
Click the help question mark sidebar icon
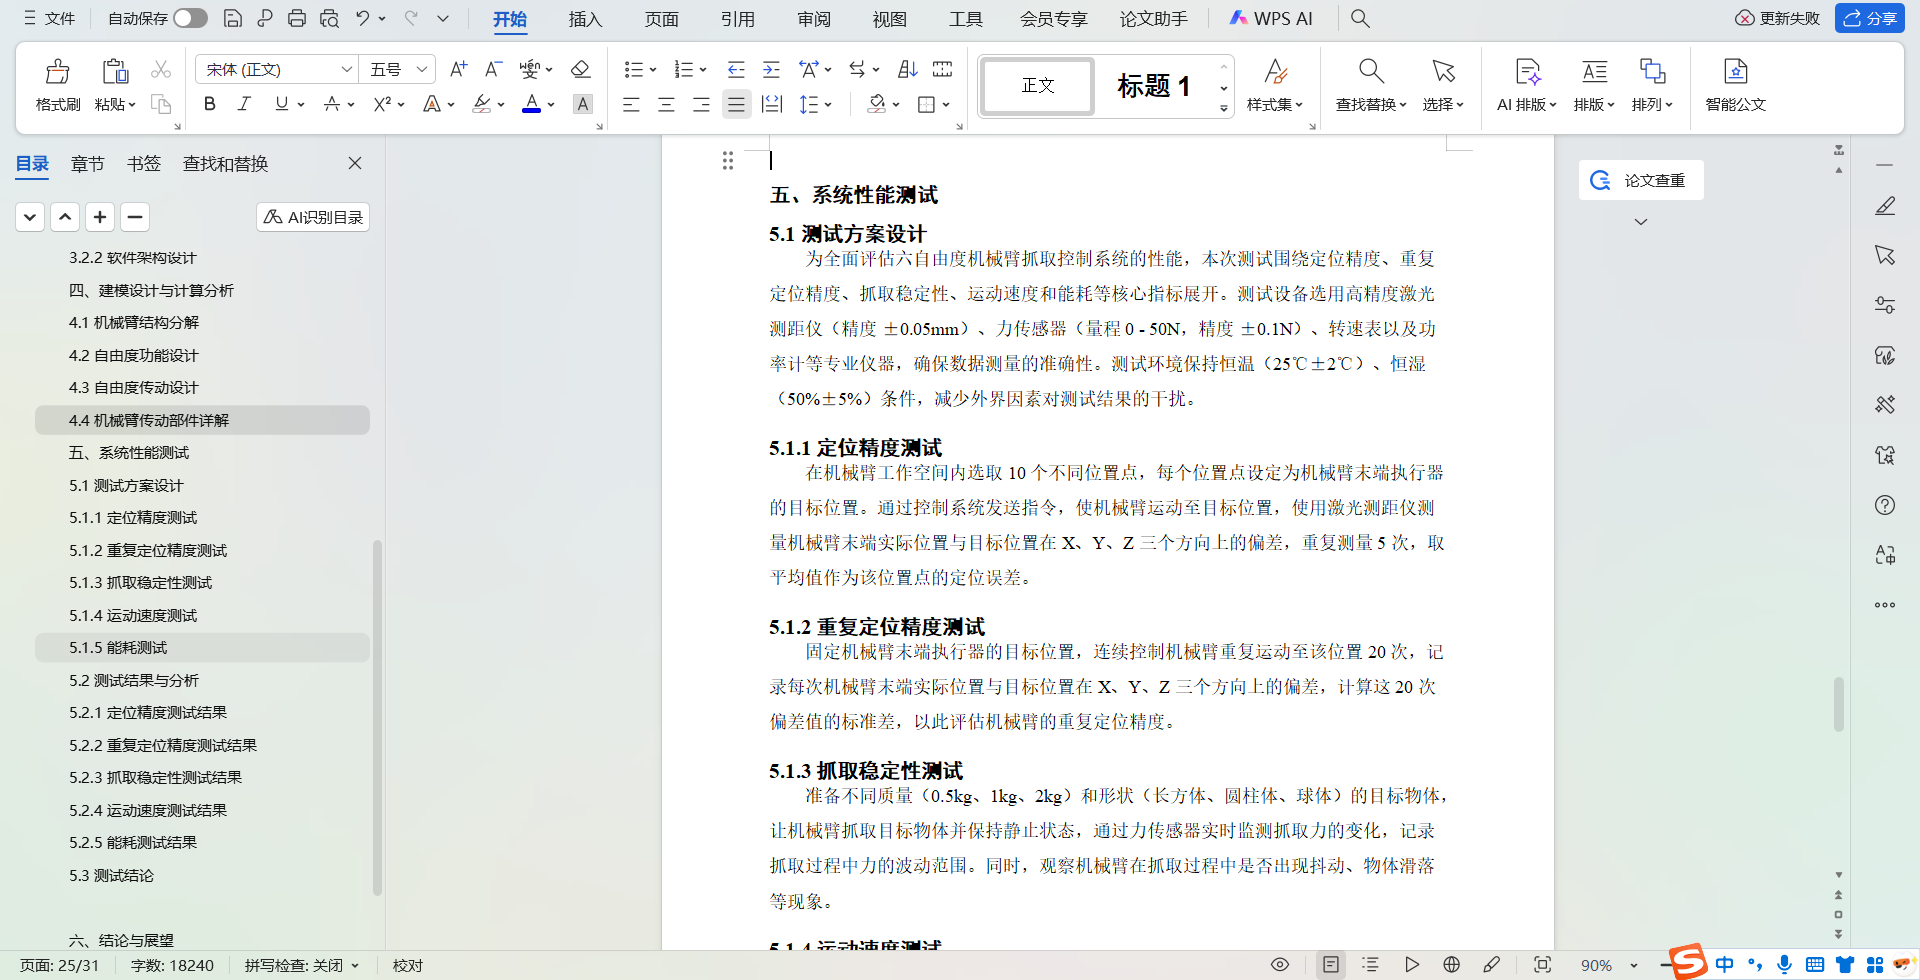click(1885, 505)
